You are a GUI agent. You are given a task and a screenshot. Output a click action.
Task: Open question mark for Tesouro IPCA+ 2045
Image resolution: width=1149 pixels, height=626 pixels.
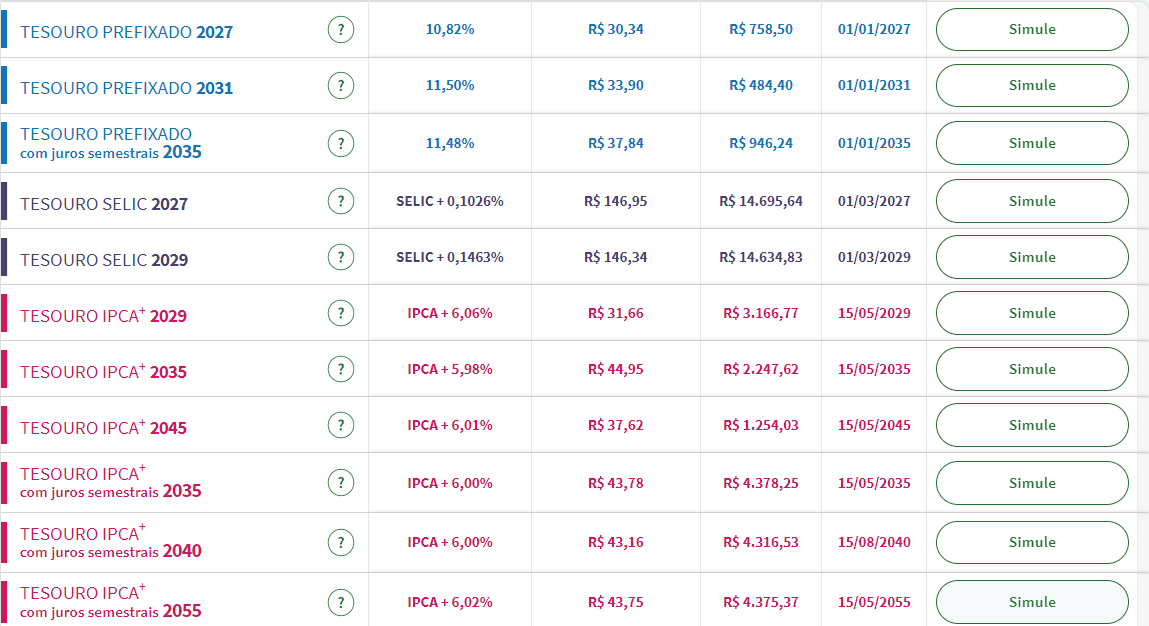pos(341,426)
